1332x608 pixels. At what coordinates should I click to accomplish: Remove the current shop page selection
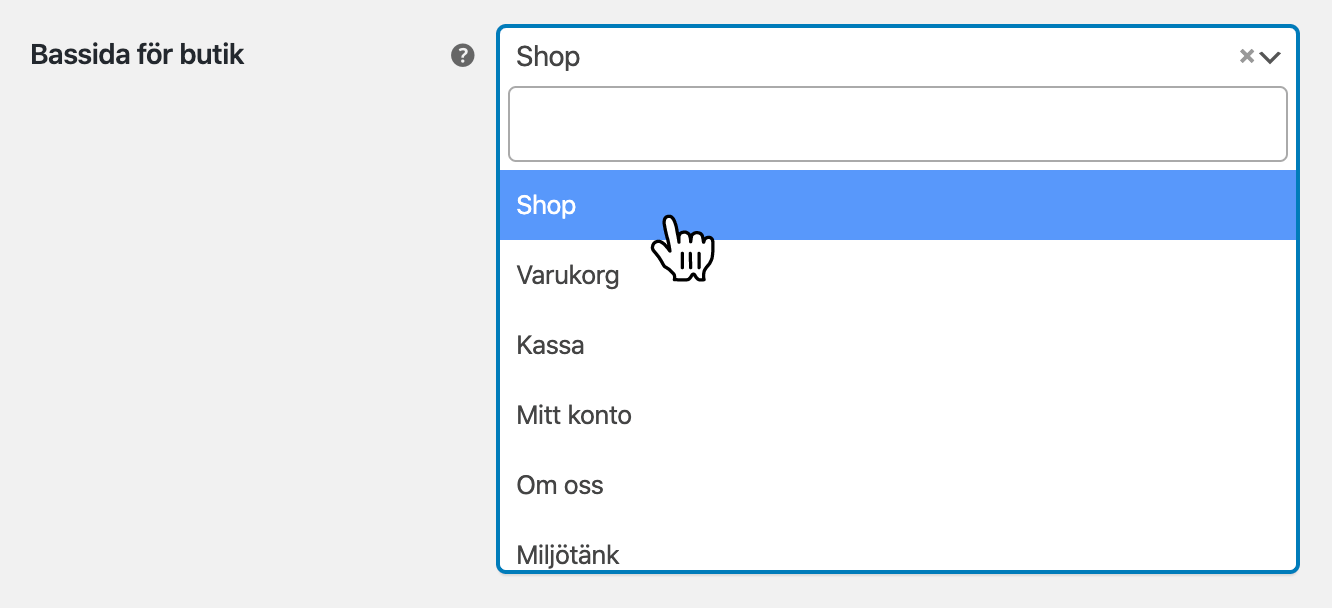pyautogui.click(x=1246, y=56)
